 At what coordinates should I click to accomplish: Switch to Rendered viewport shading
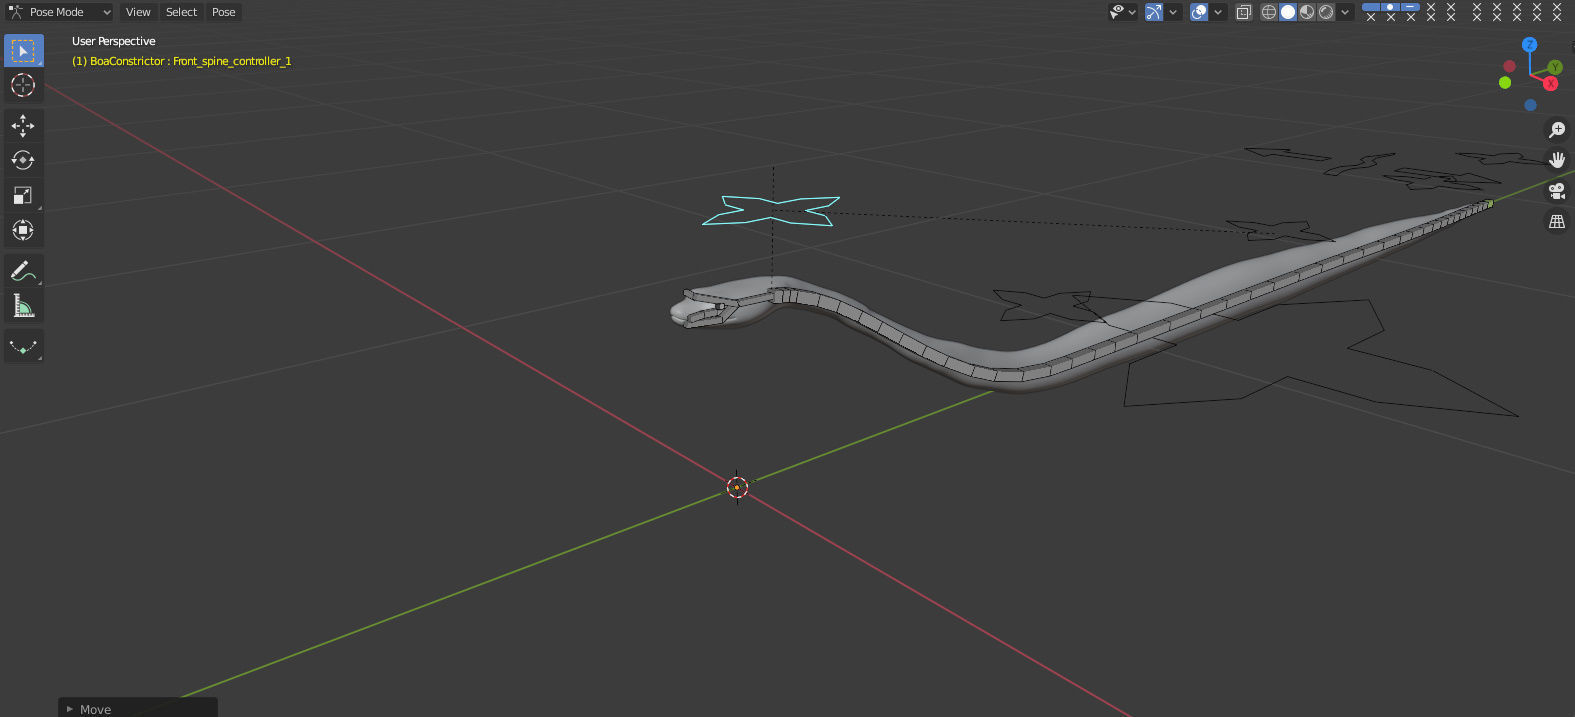(x=1326, y=12)
